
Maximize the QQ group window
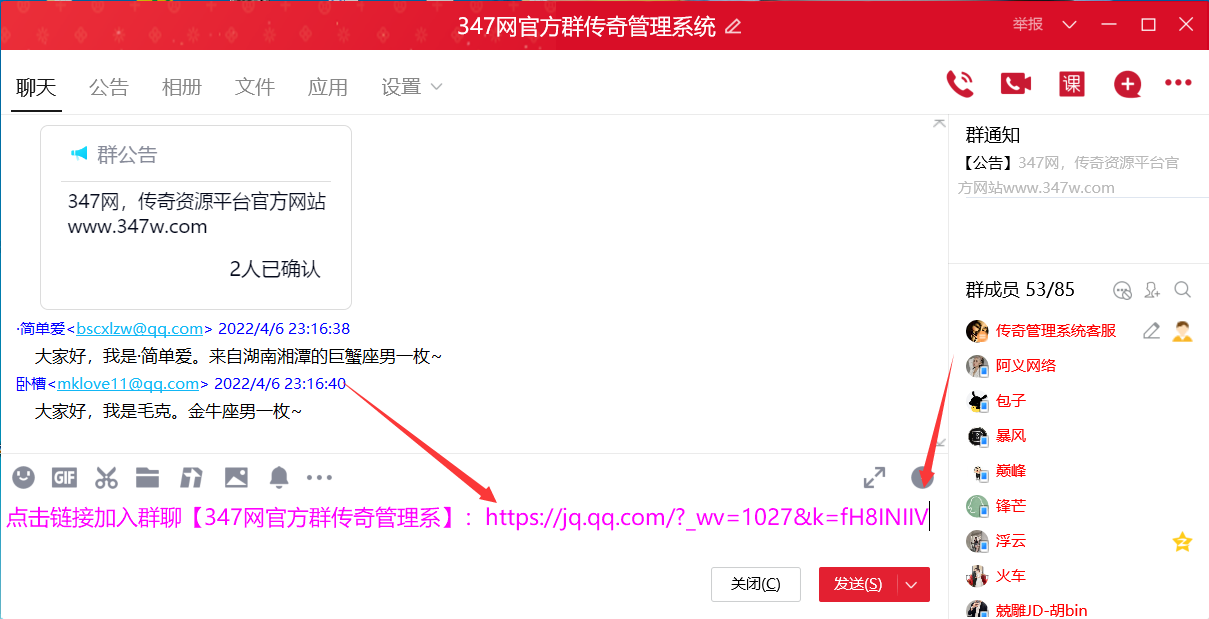(1149, 25)
